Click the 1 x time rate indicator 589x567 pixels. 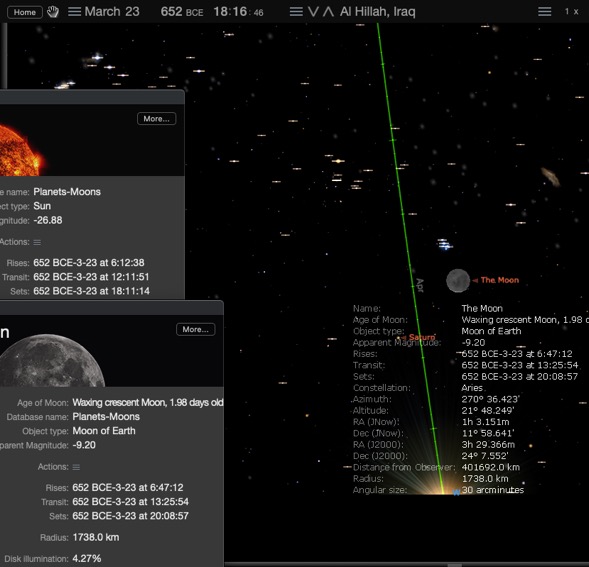pos(571,12)
